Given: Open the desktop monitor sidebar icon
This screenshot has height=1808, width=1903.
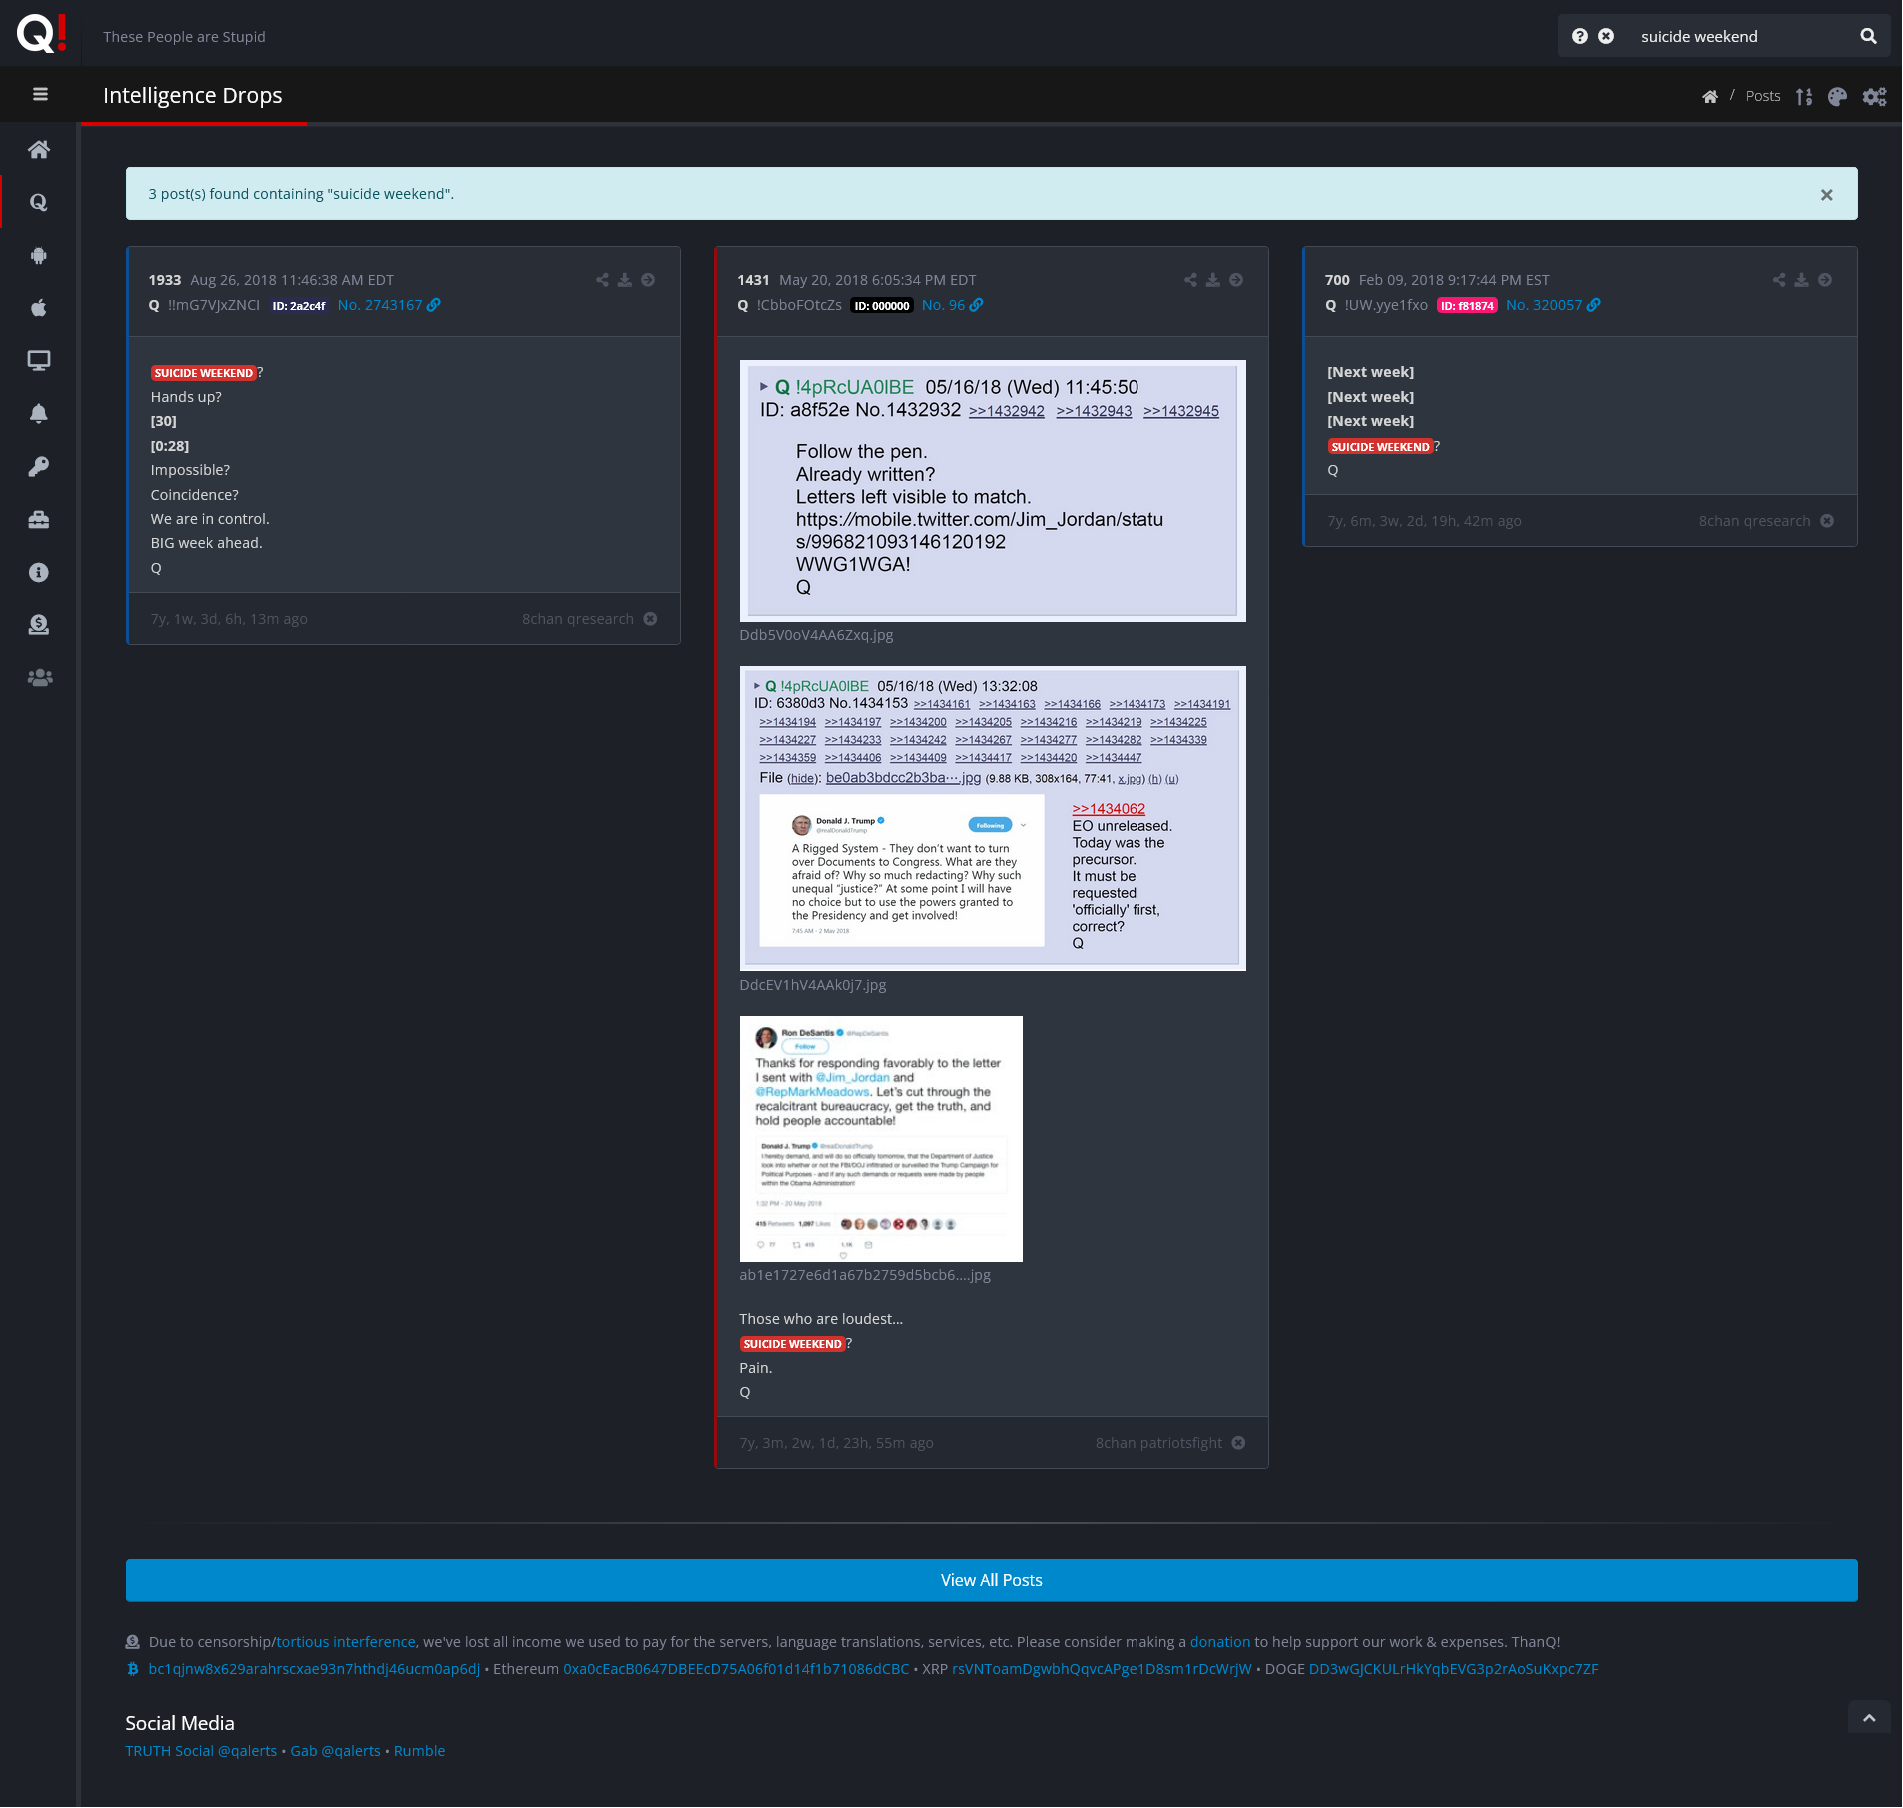Looking at the screenshot, I should (39, 361).
